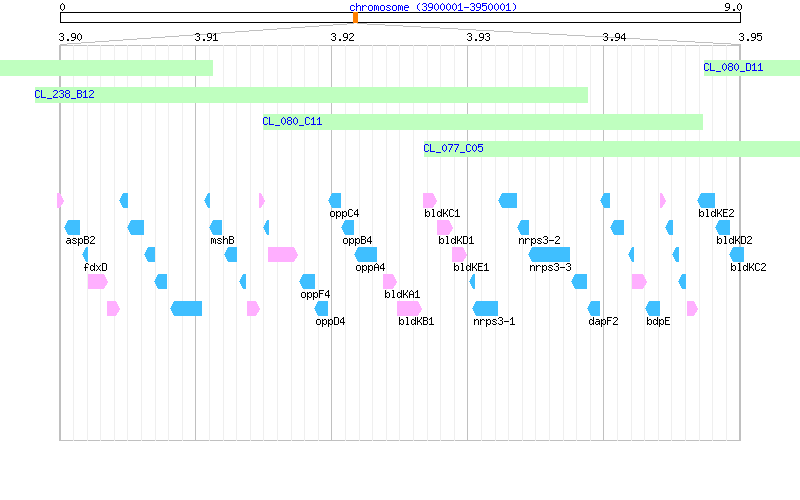Select the nrps3-3 gene arrow
This screenshot has width=800, height=500.
(x=549, y=255)
